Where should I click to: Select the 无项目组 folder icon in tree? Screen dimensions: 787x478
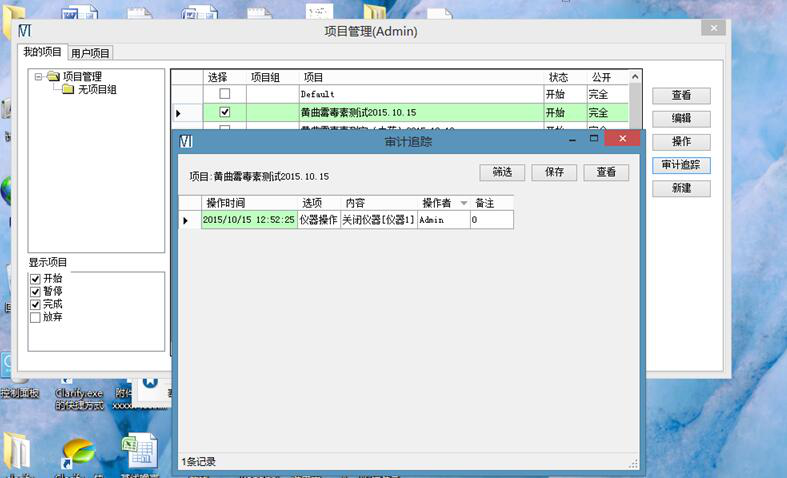pos(68,90)
